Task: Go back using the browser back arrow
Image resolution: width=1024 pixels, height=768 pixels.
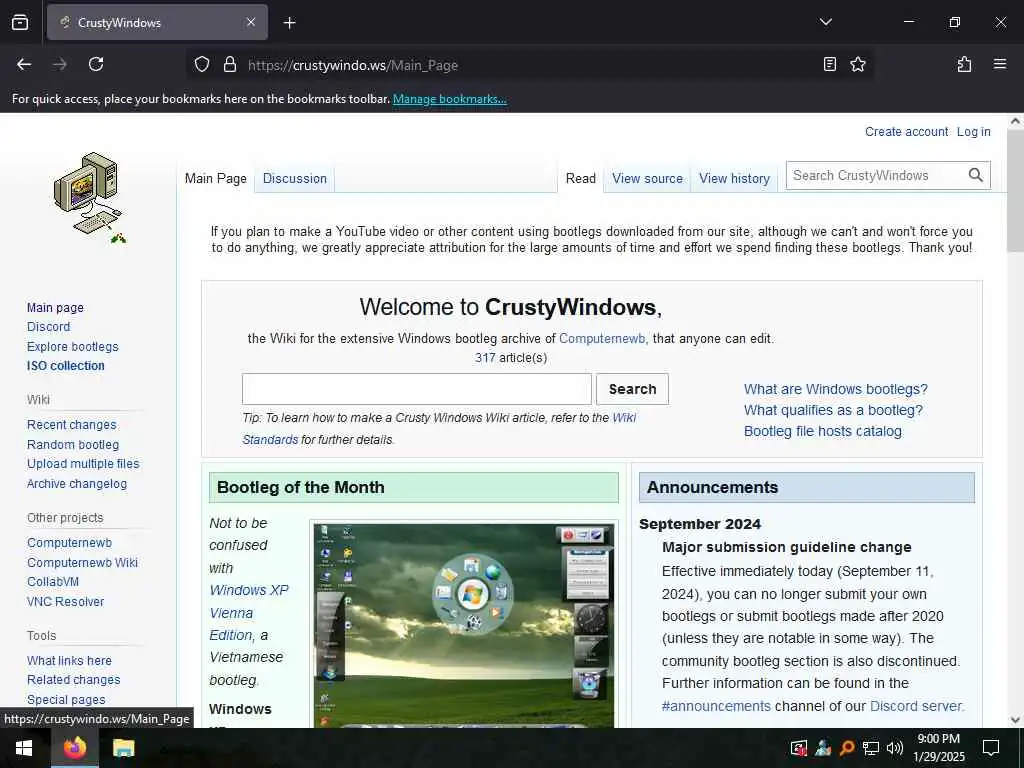Action: (x=24, y=64)
